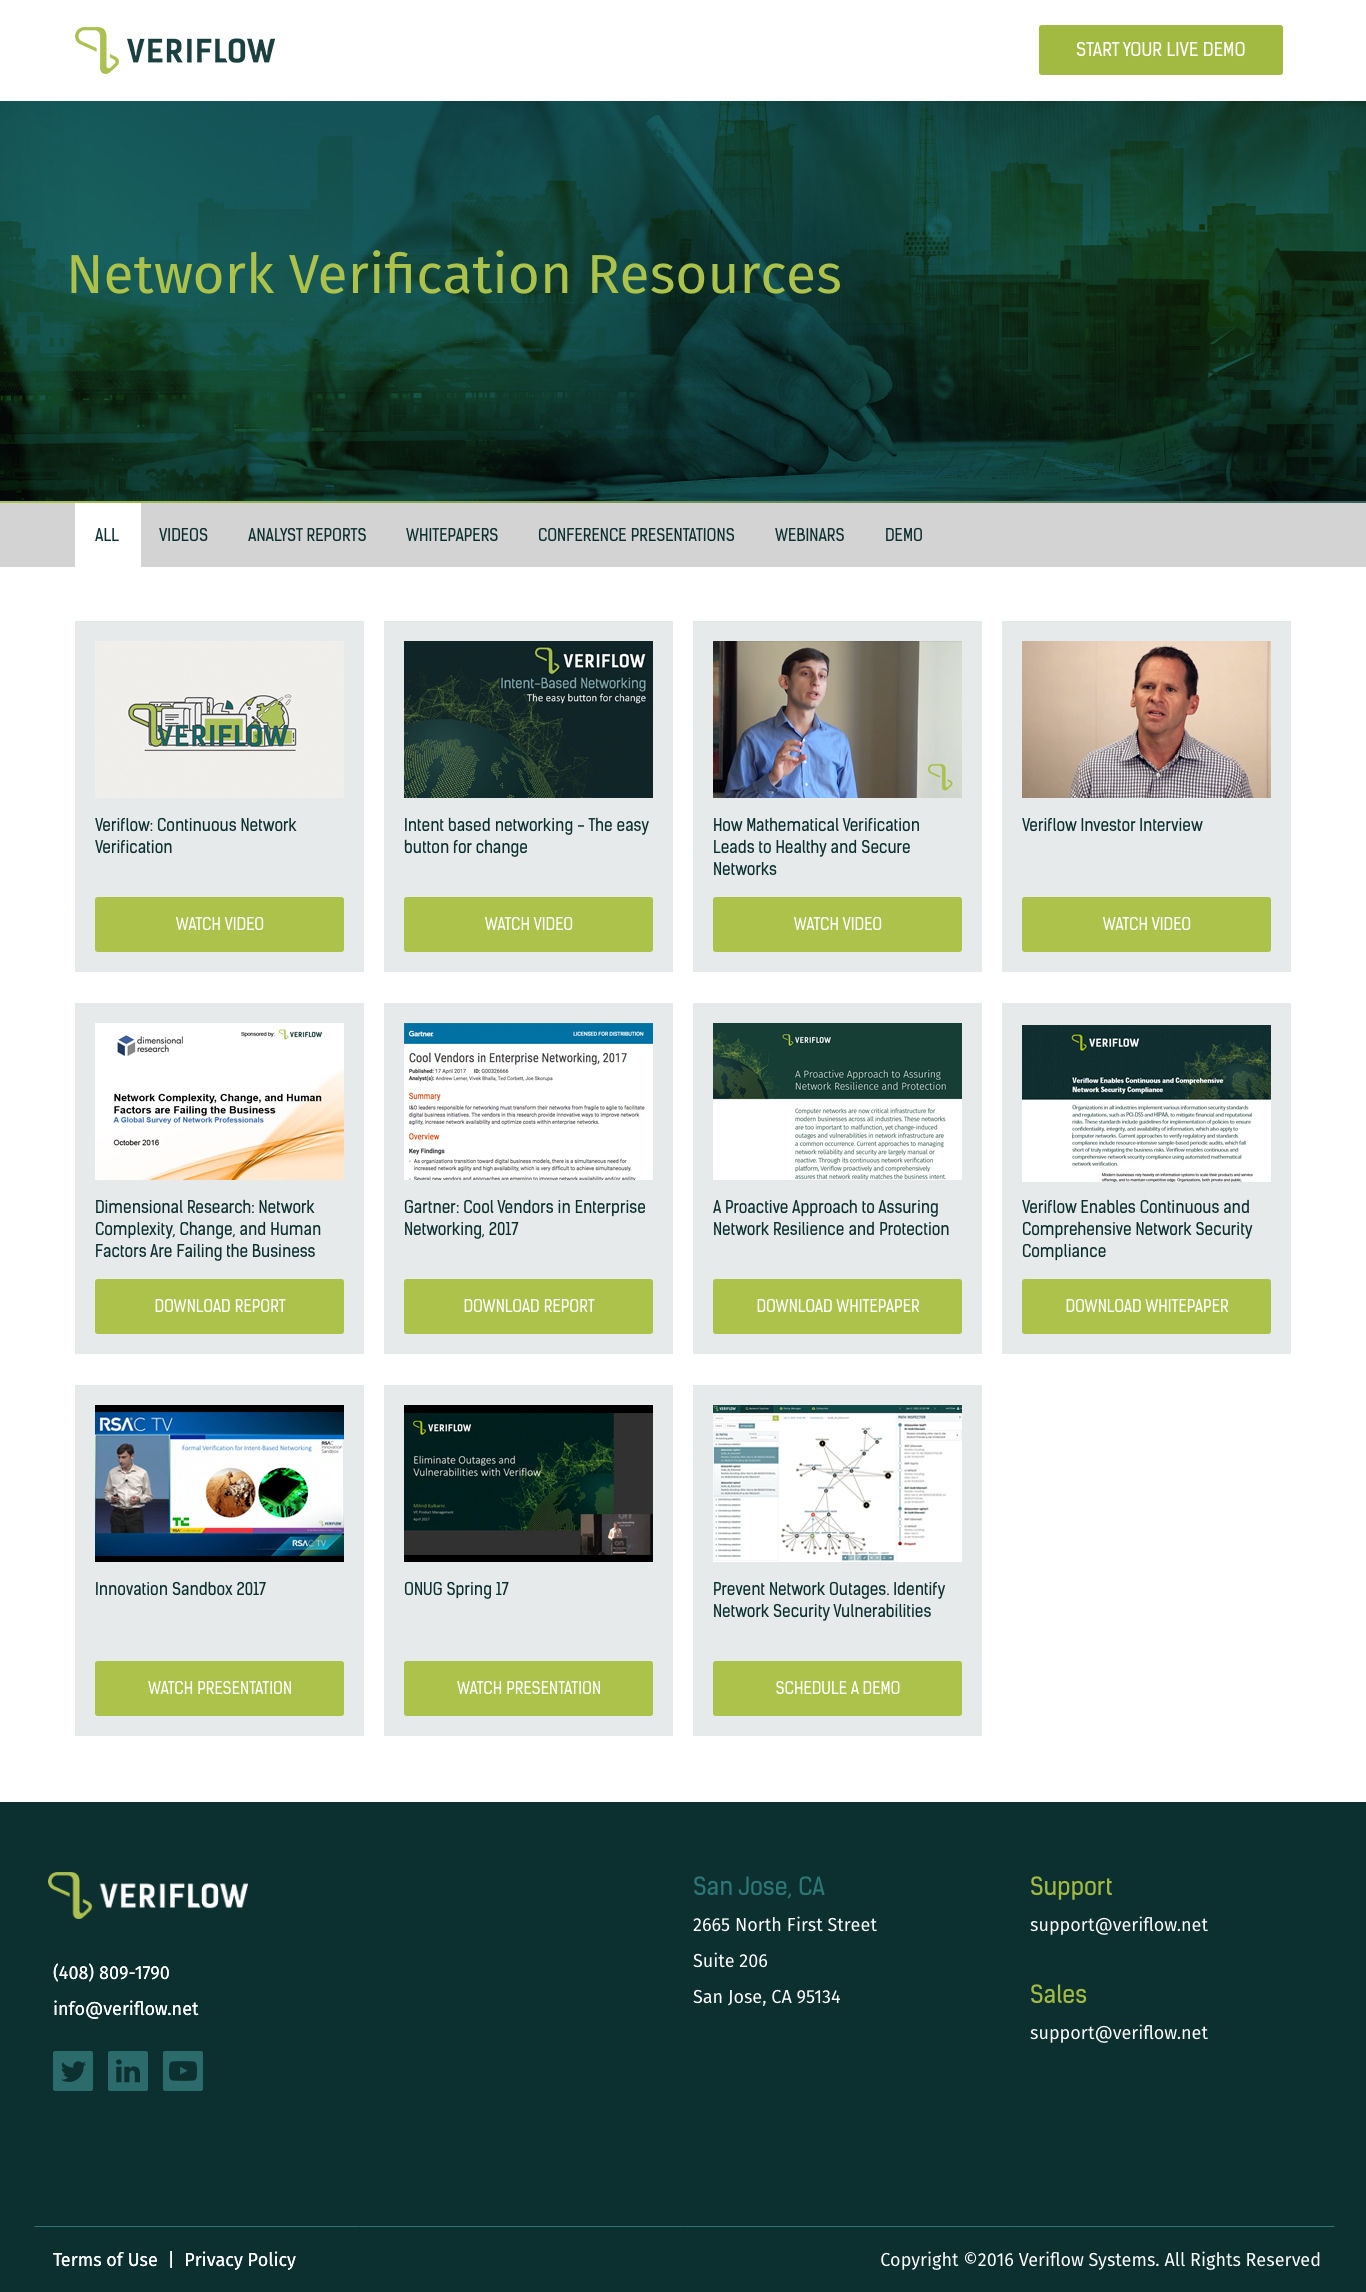Click 'Network Verification Resources' heading

pos(455,274)
